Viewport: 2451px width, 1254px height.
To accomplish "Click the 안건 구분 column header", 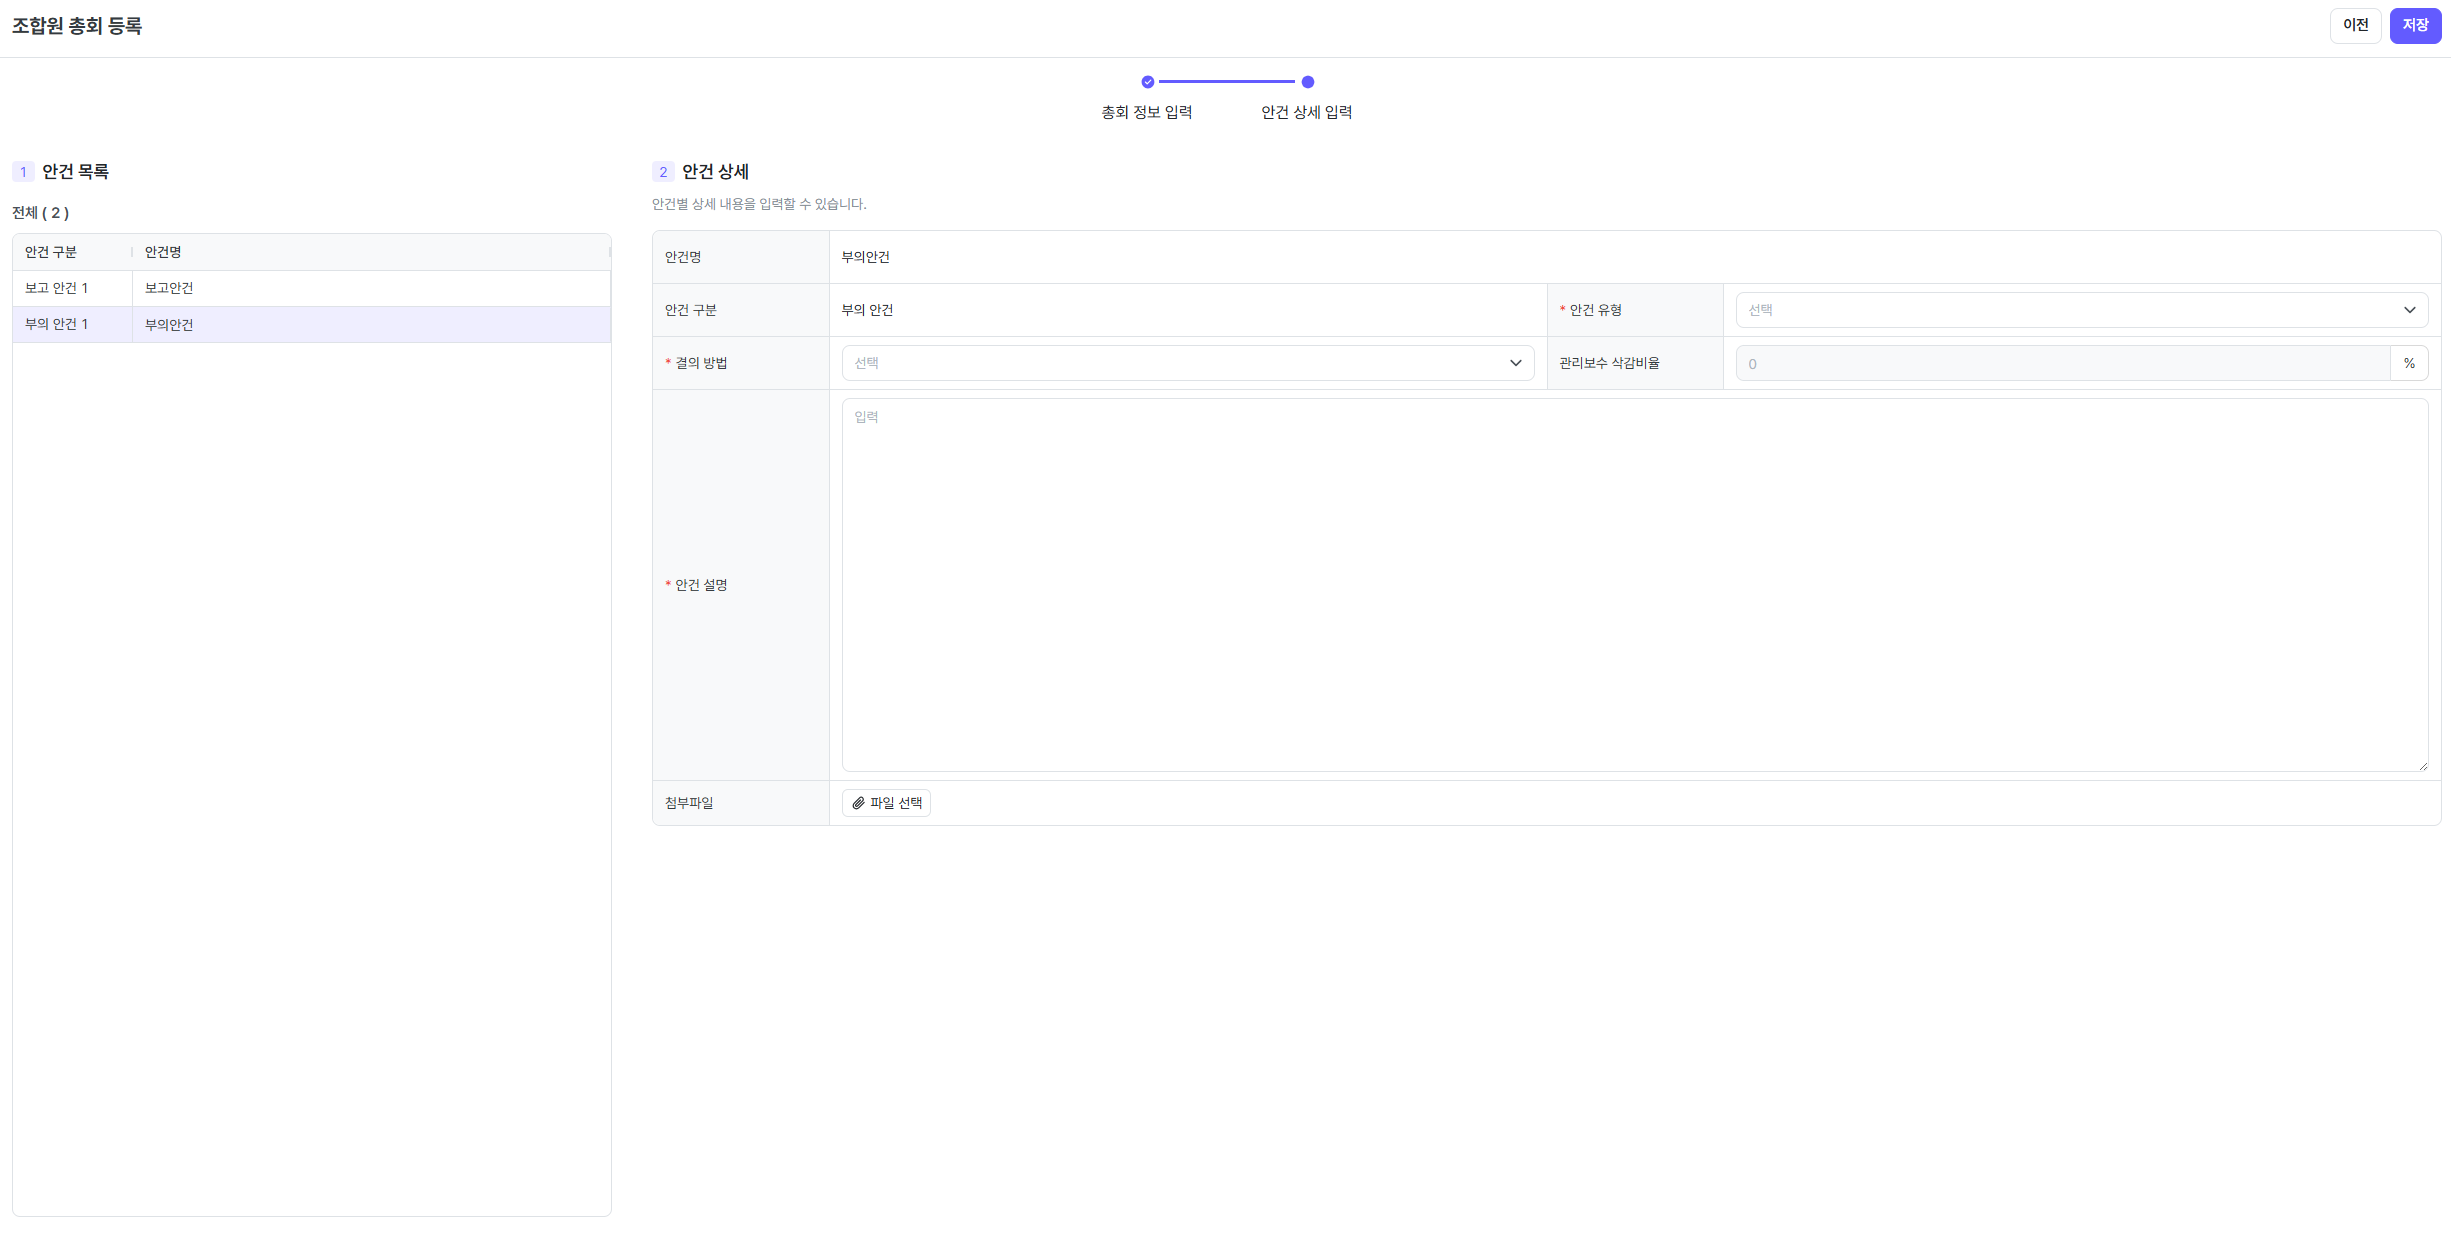I will [x=51, y=252].
